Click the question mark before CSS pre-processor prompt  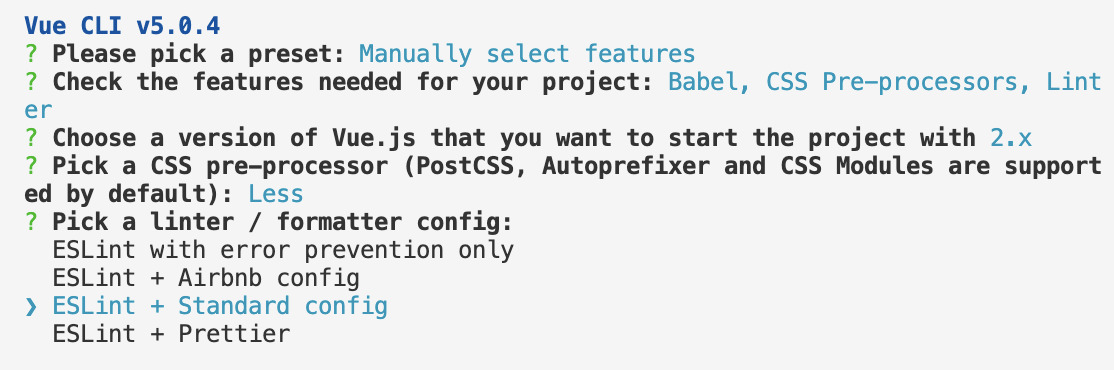point(31,166)
